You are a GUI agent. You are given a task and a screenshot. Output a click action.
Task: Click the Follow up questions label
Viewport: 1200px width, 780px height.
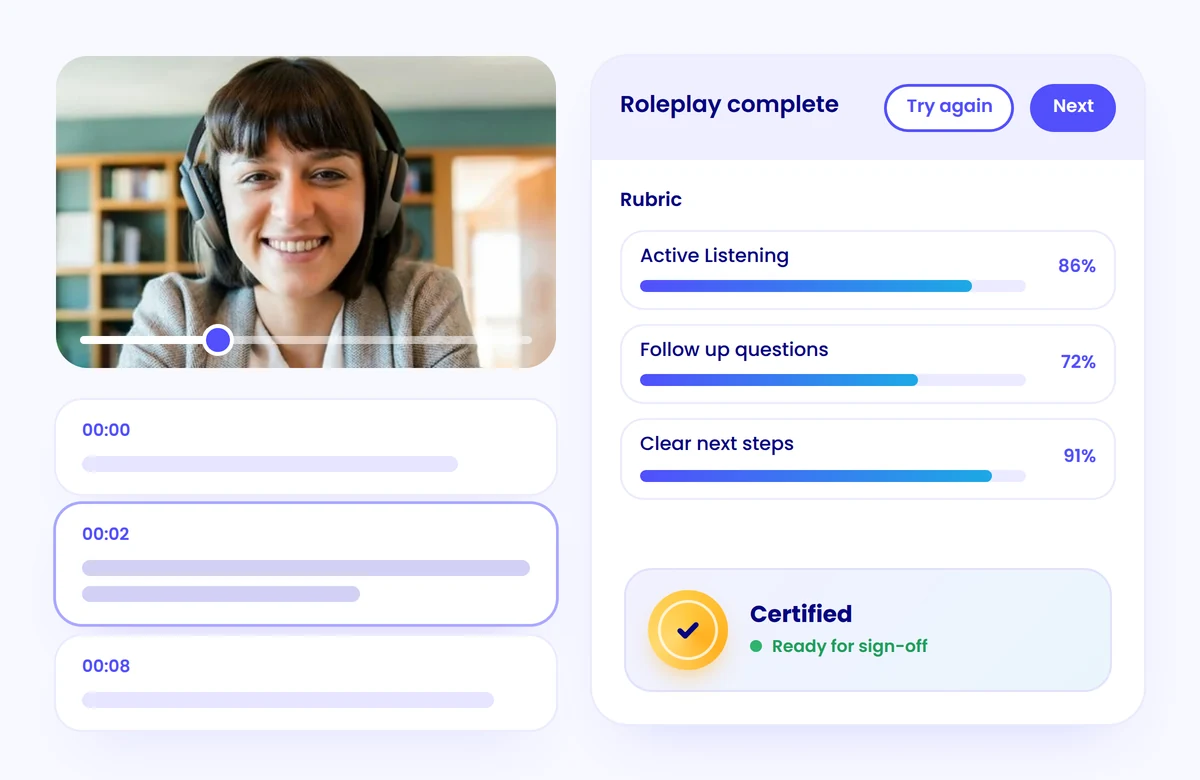(734, 350)
